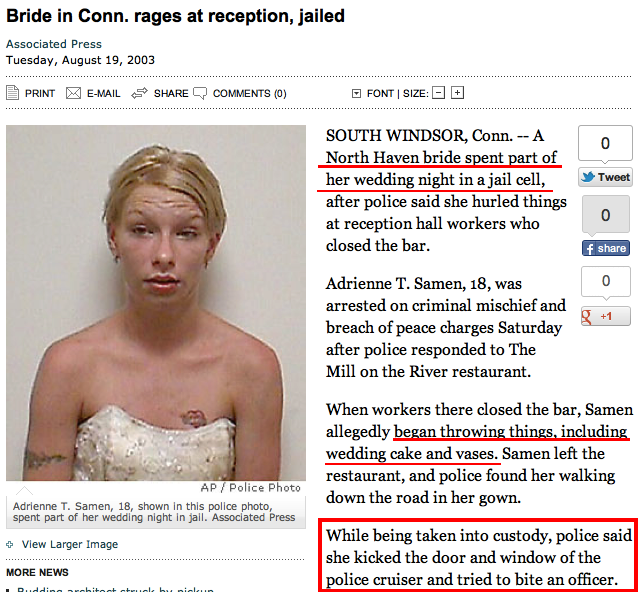Image resolution: width=638 pixels, height=592 pixels.
Task: Open COMMENTS (0) link
Action: coord(249,94)
